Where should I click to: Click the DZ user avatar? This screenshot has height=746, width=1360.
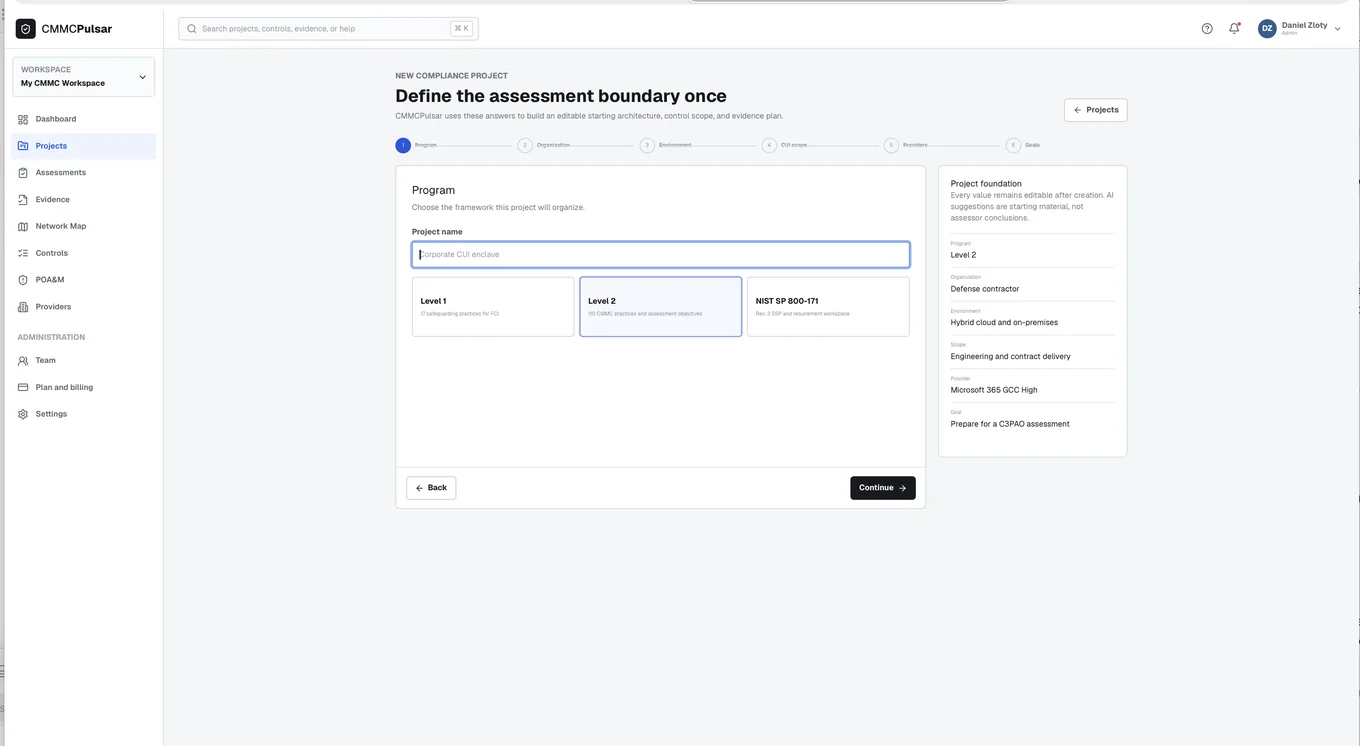[1267, 29]
